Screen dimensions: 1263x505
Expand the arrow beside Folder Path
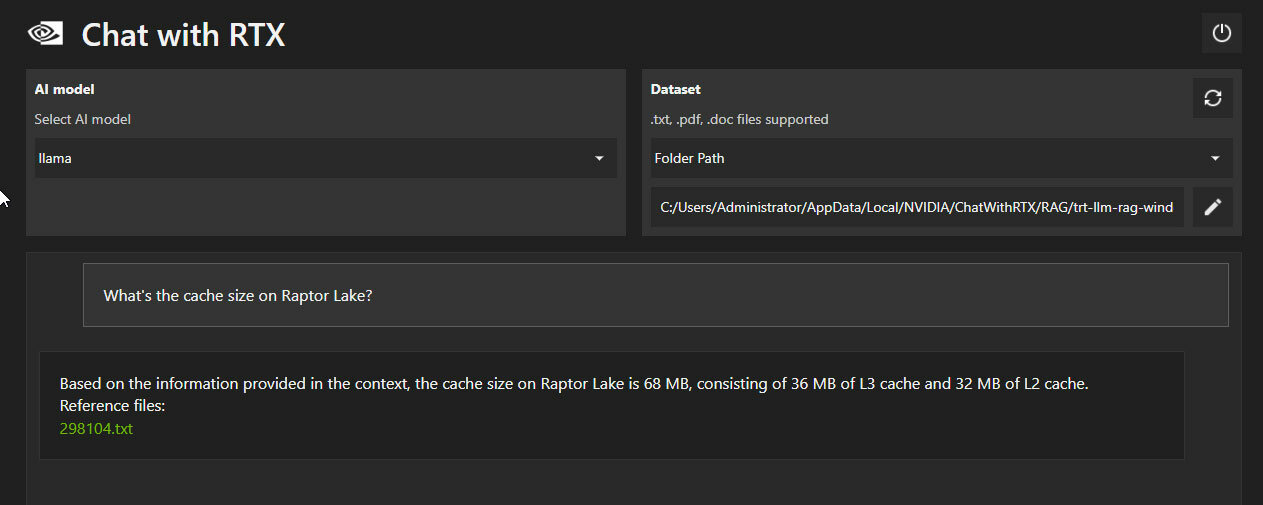click(1215, 158)
